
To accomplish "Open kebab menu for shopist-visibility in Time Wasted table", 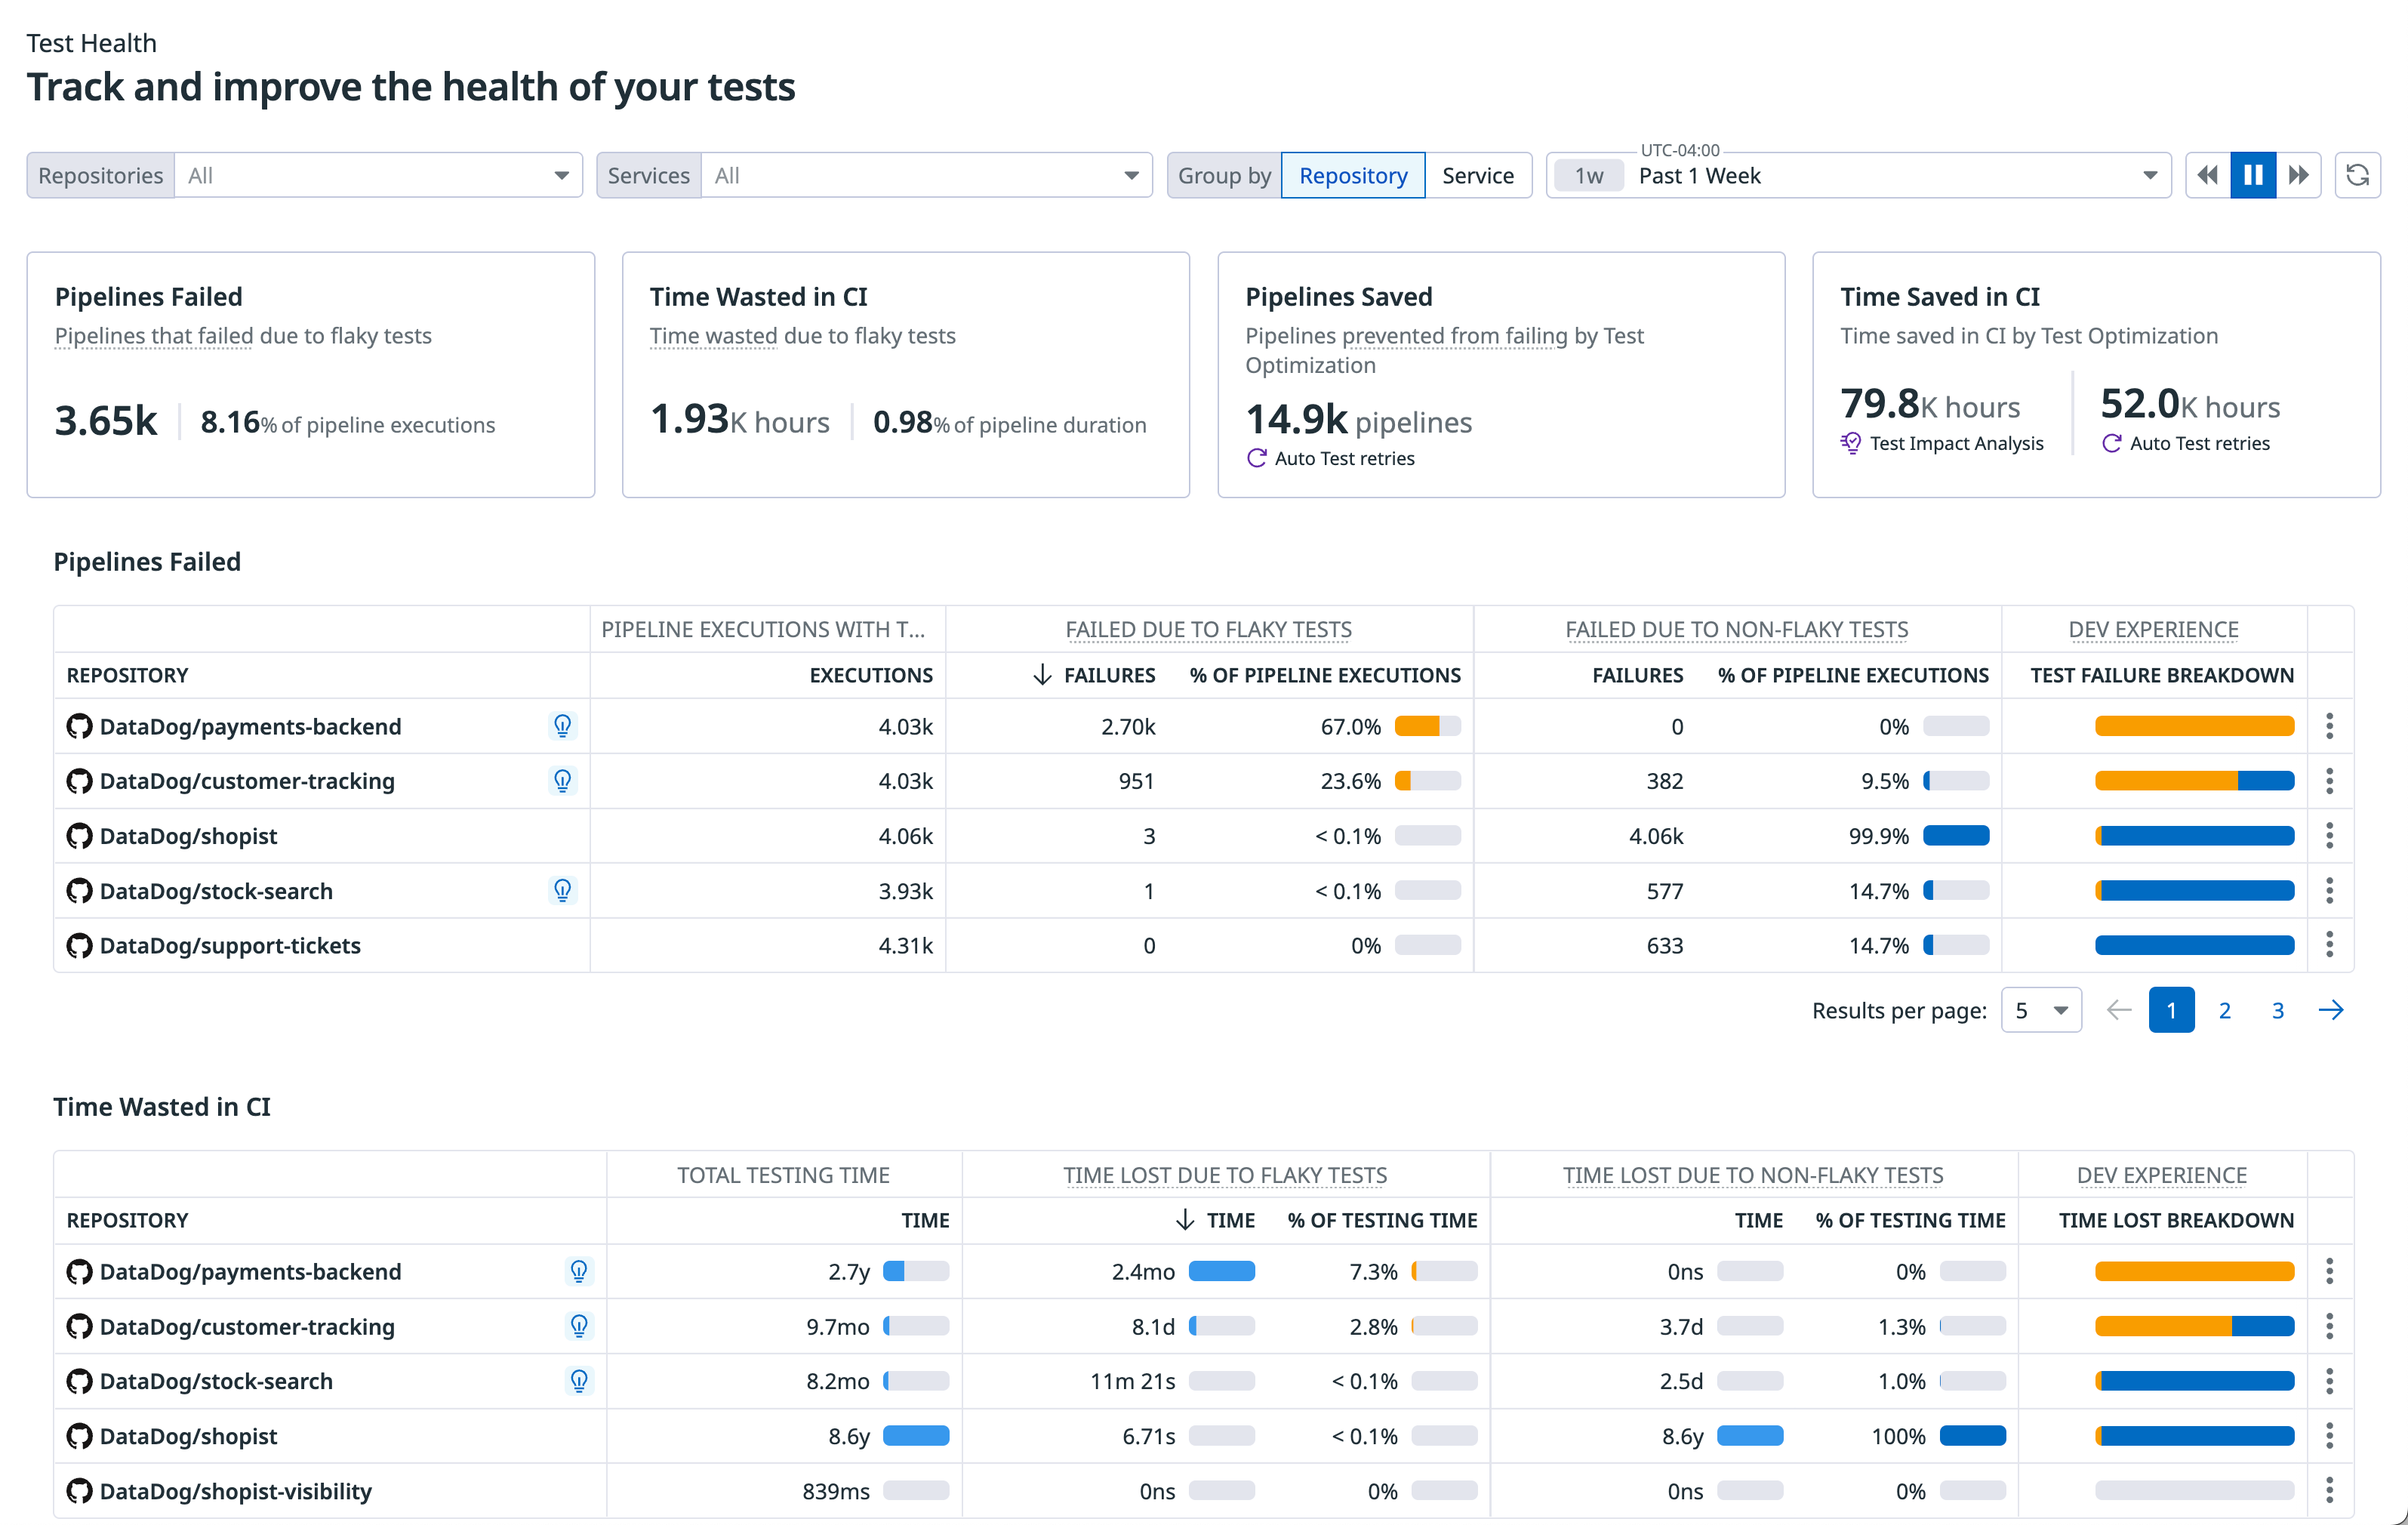I will 2329,1490.
